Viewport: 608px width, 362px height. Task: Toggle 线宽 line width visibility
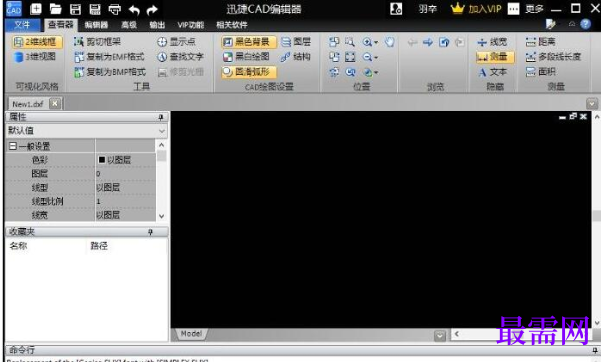coord(492,42)
